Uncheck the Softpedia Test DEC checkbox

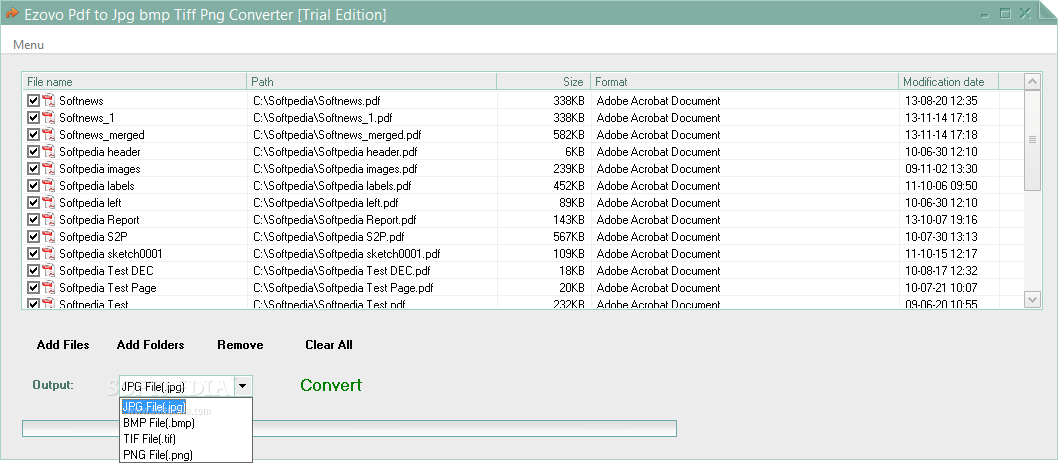[33, 271]
